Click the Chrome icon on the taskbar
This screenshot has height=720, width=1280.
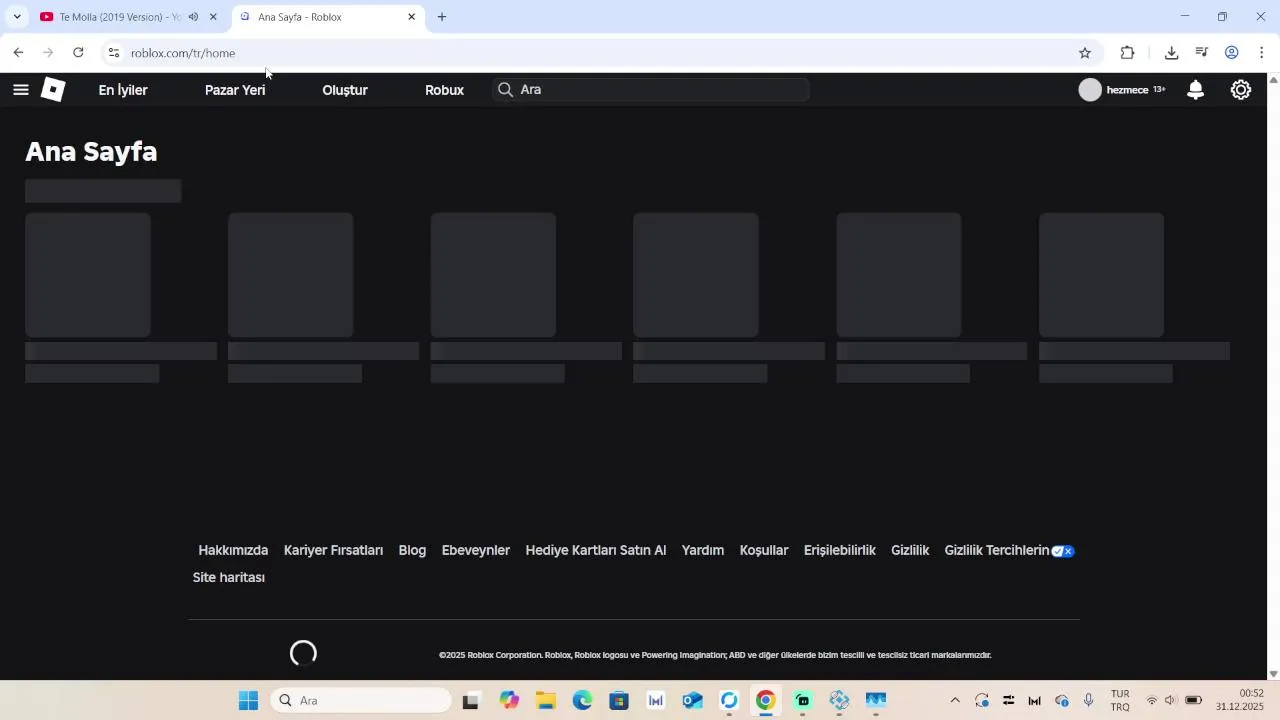pyautogui.click(x=765, y=701)
